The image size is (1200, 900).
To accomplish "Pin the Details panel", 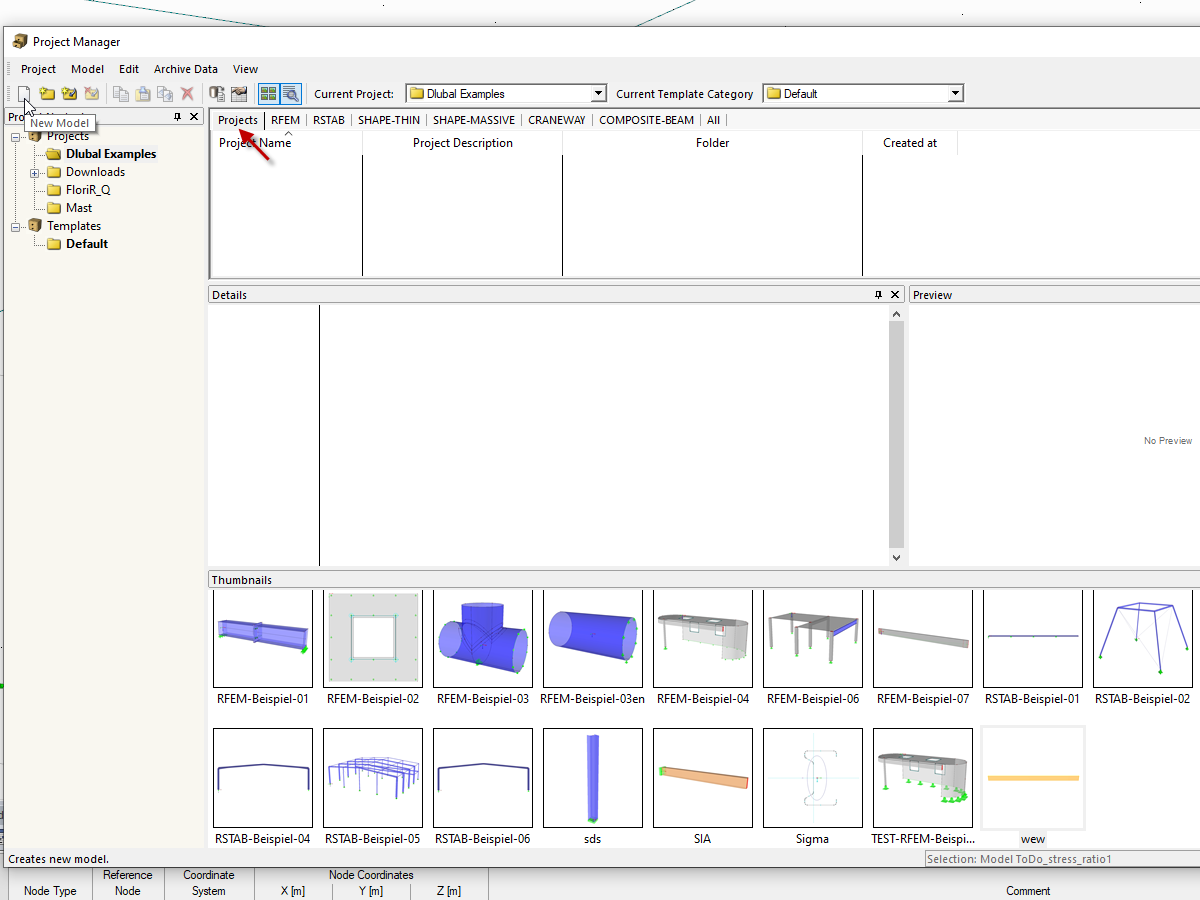I will [x=878, y=295].
